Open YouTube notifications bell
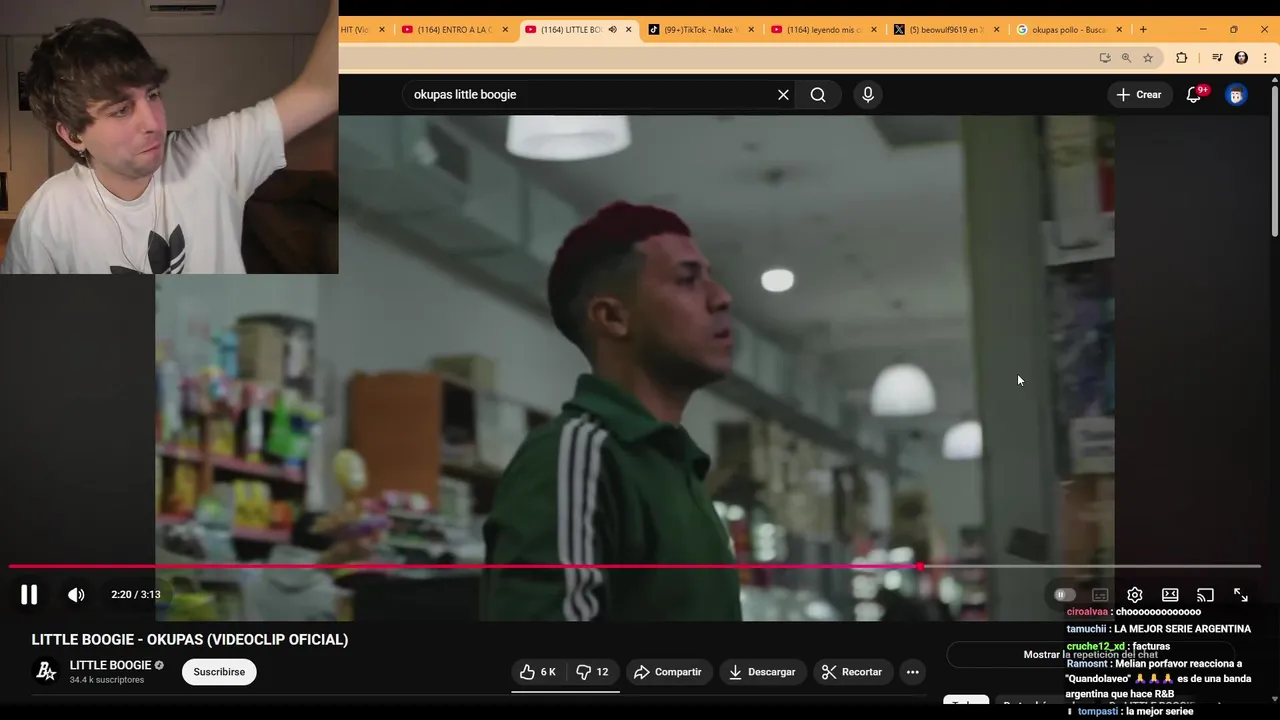 (x=1194, y=95)
